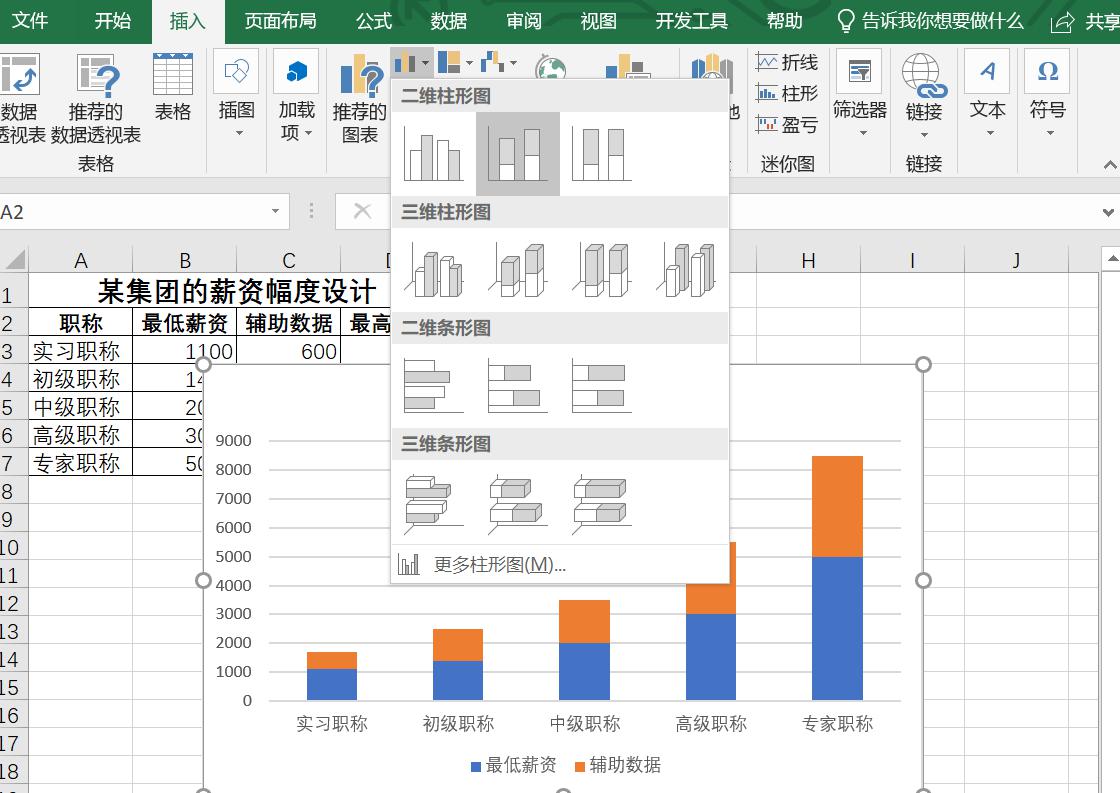Select cell 实习职称

pos(81,351)
